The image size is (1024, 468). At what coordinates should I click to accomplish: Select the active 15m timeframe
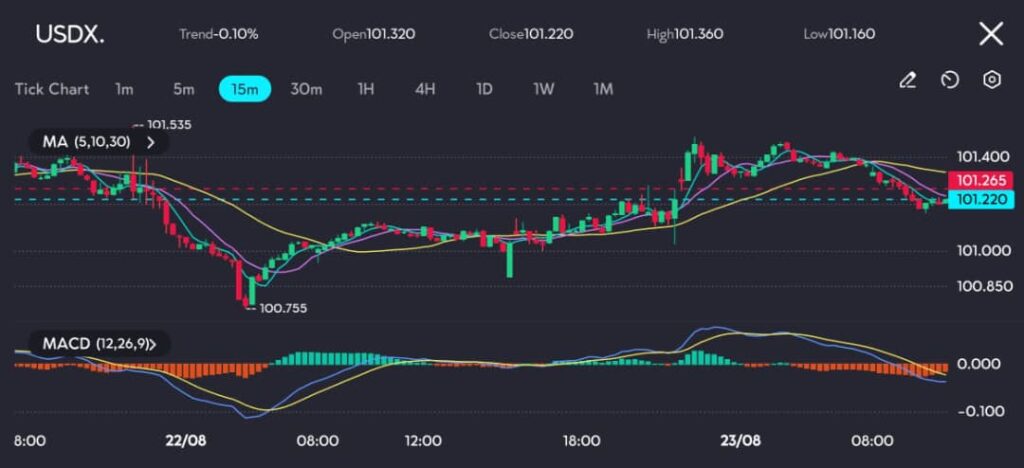tap(245, 89)
